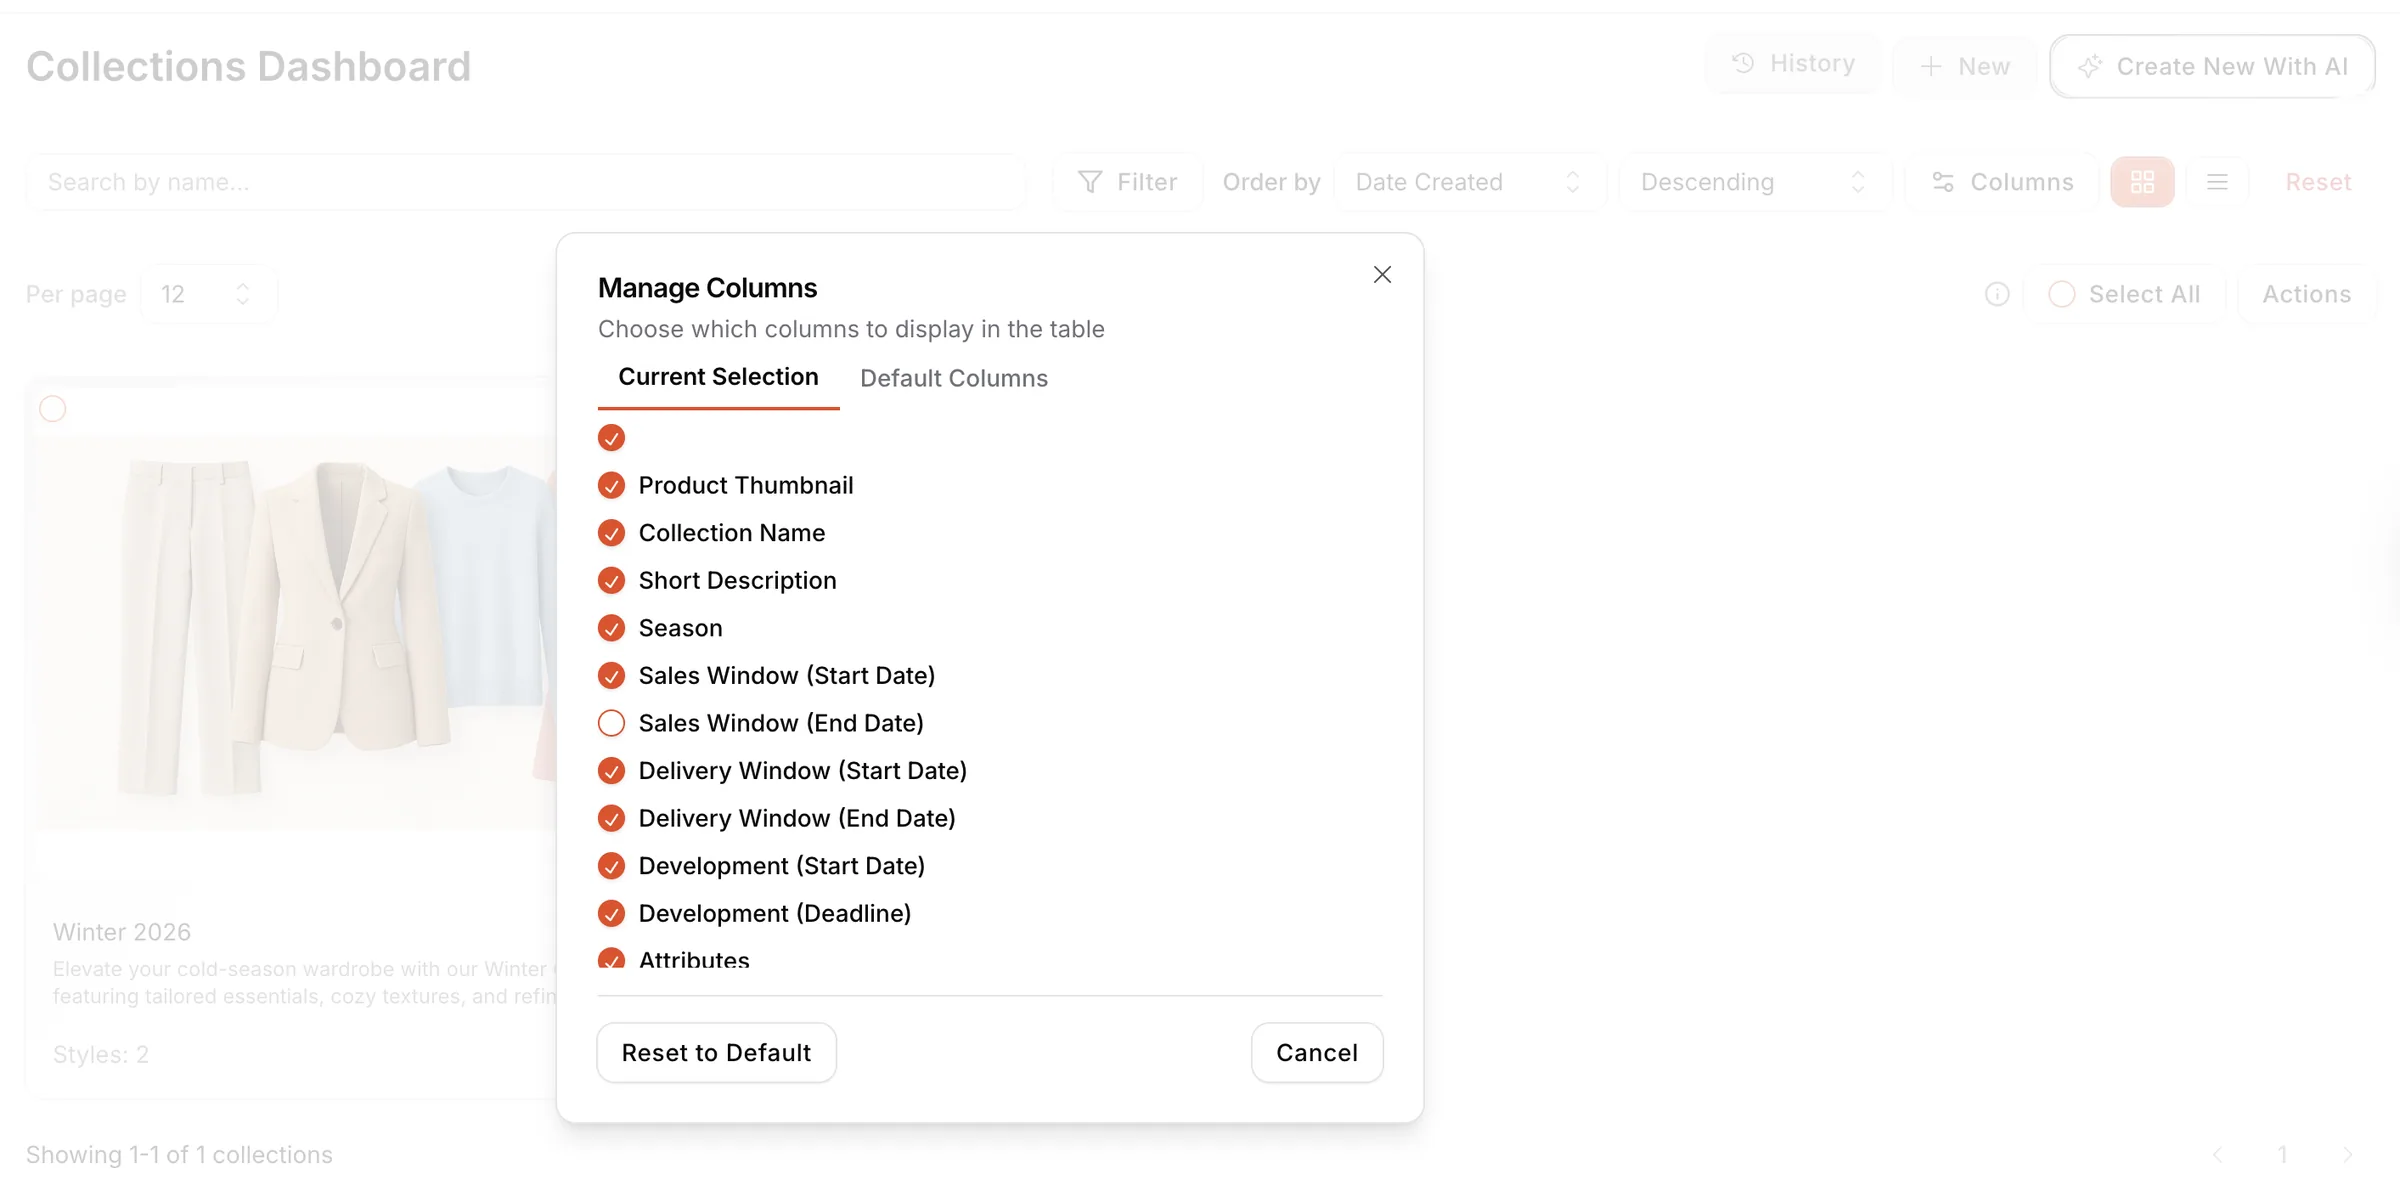Viewport: 2400px width, 1203px height.
Task: Select the Winter 2026 card checkbox circle
Action: [53, 409]
